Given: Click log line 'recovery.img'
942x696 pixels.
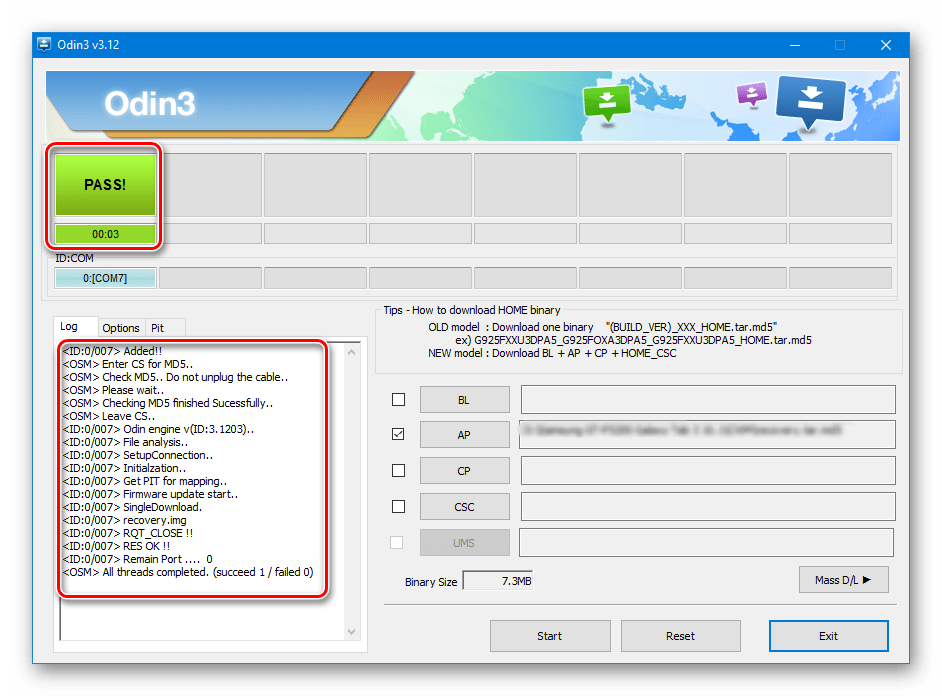Looking at the screenshot, I should click(x=124, y=520).
